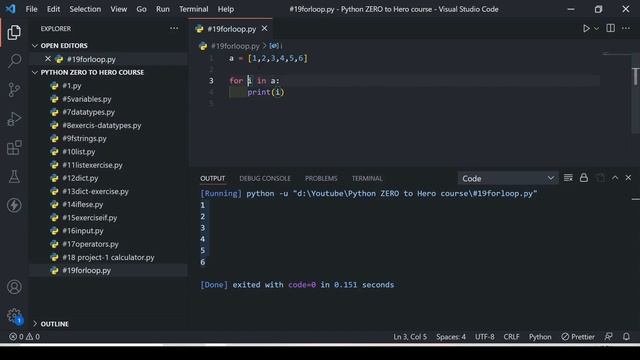Close the bottom panel
Viewport: 640px width, 360px height.
[x=628, y=178]
